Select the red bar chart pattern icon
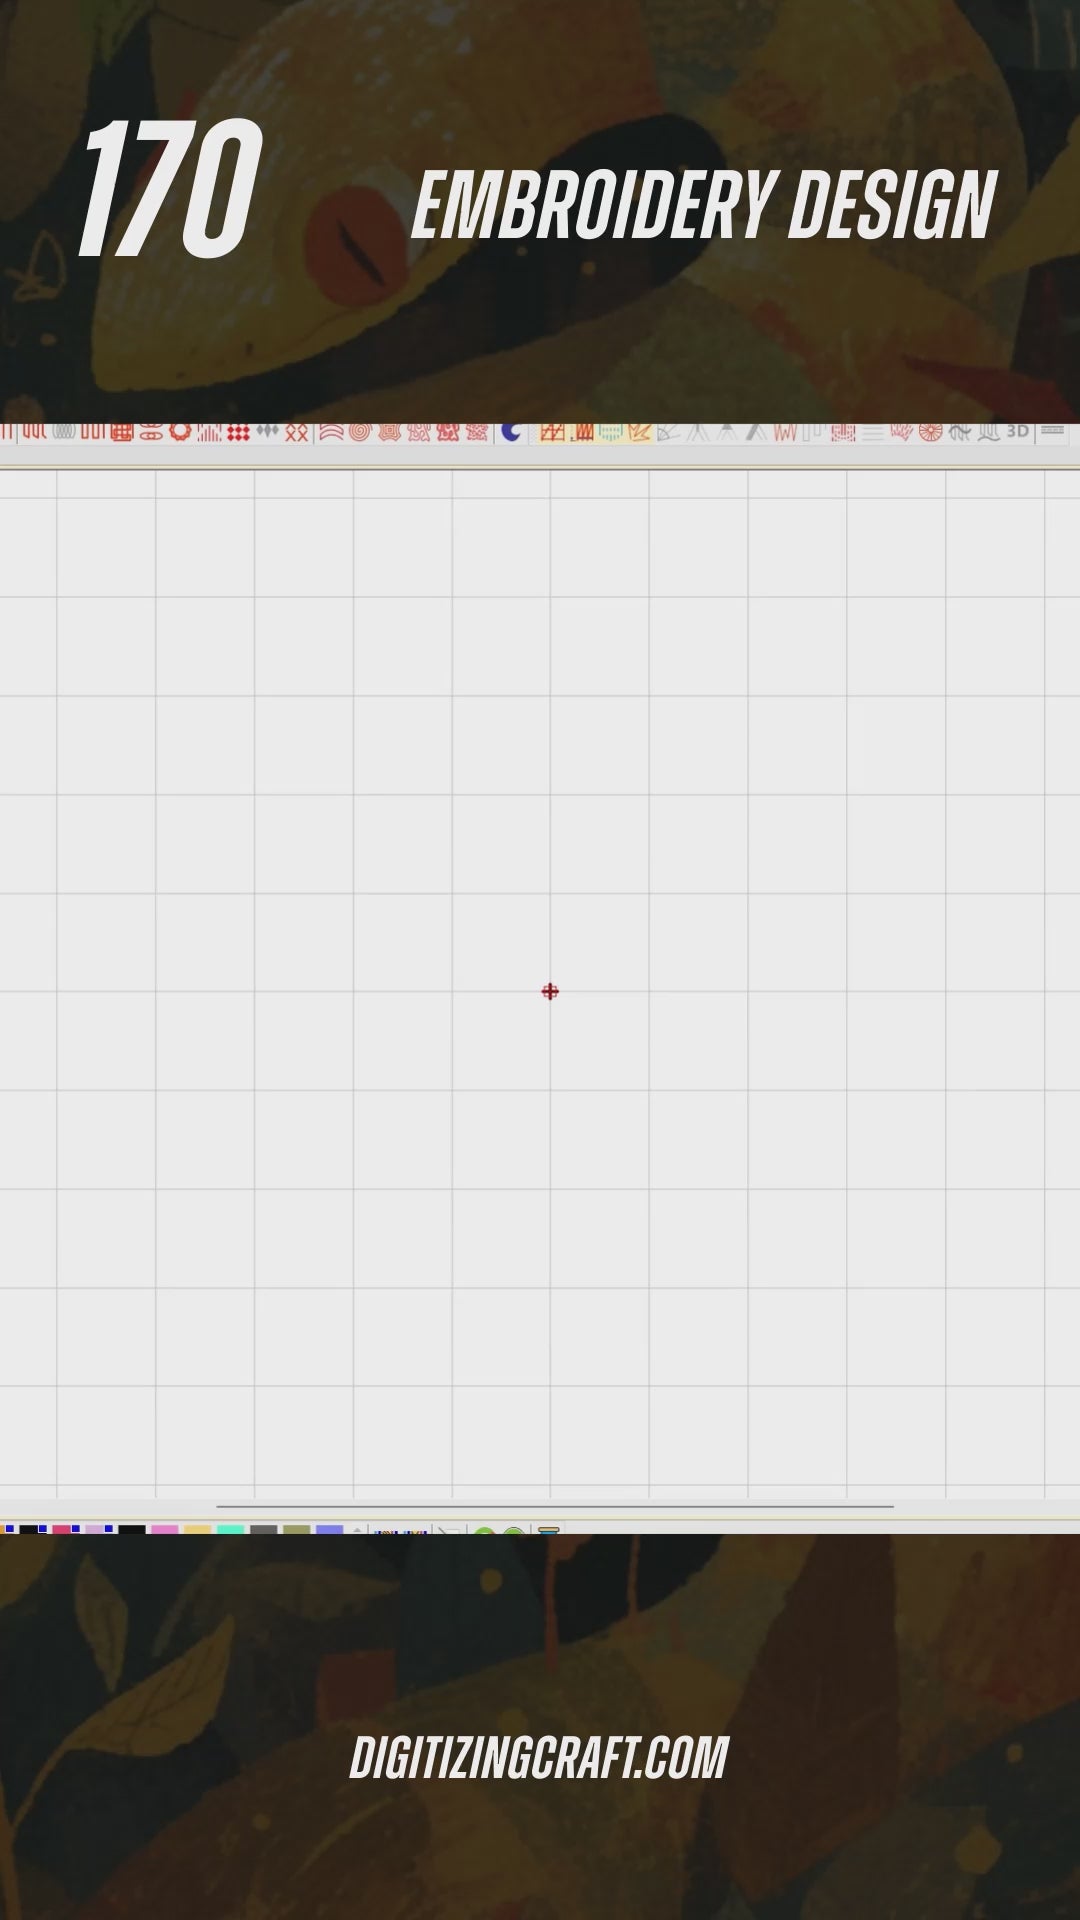 tap(209, 432)
